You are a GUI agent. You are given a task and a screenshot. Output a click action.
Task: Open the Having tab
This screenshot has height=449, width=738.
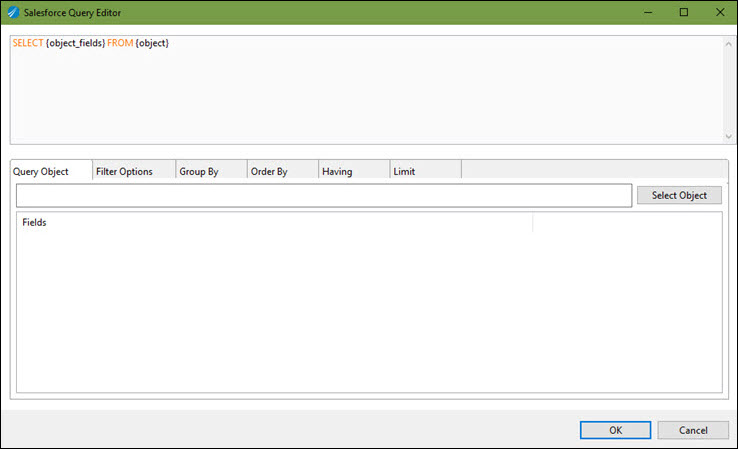354,171
